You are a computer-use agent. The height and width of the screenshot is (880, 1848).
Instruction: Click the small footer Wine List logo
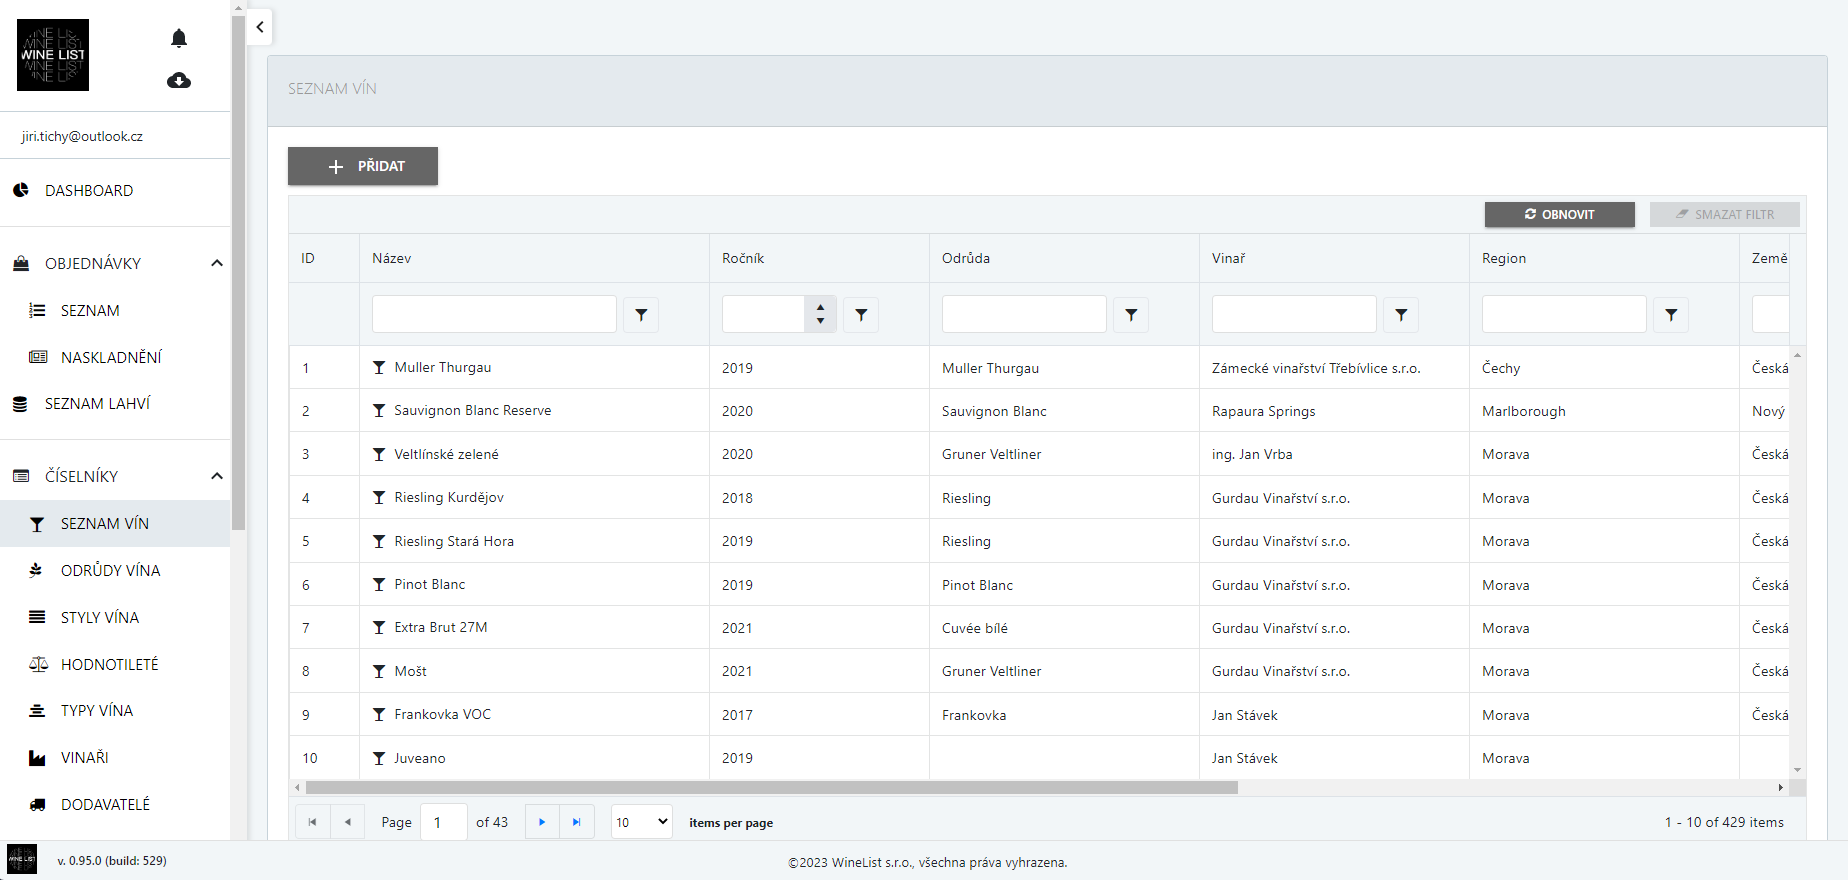tap(22, 859)
